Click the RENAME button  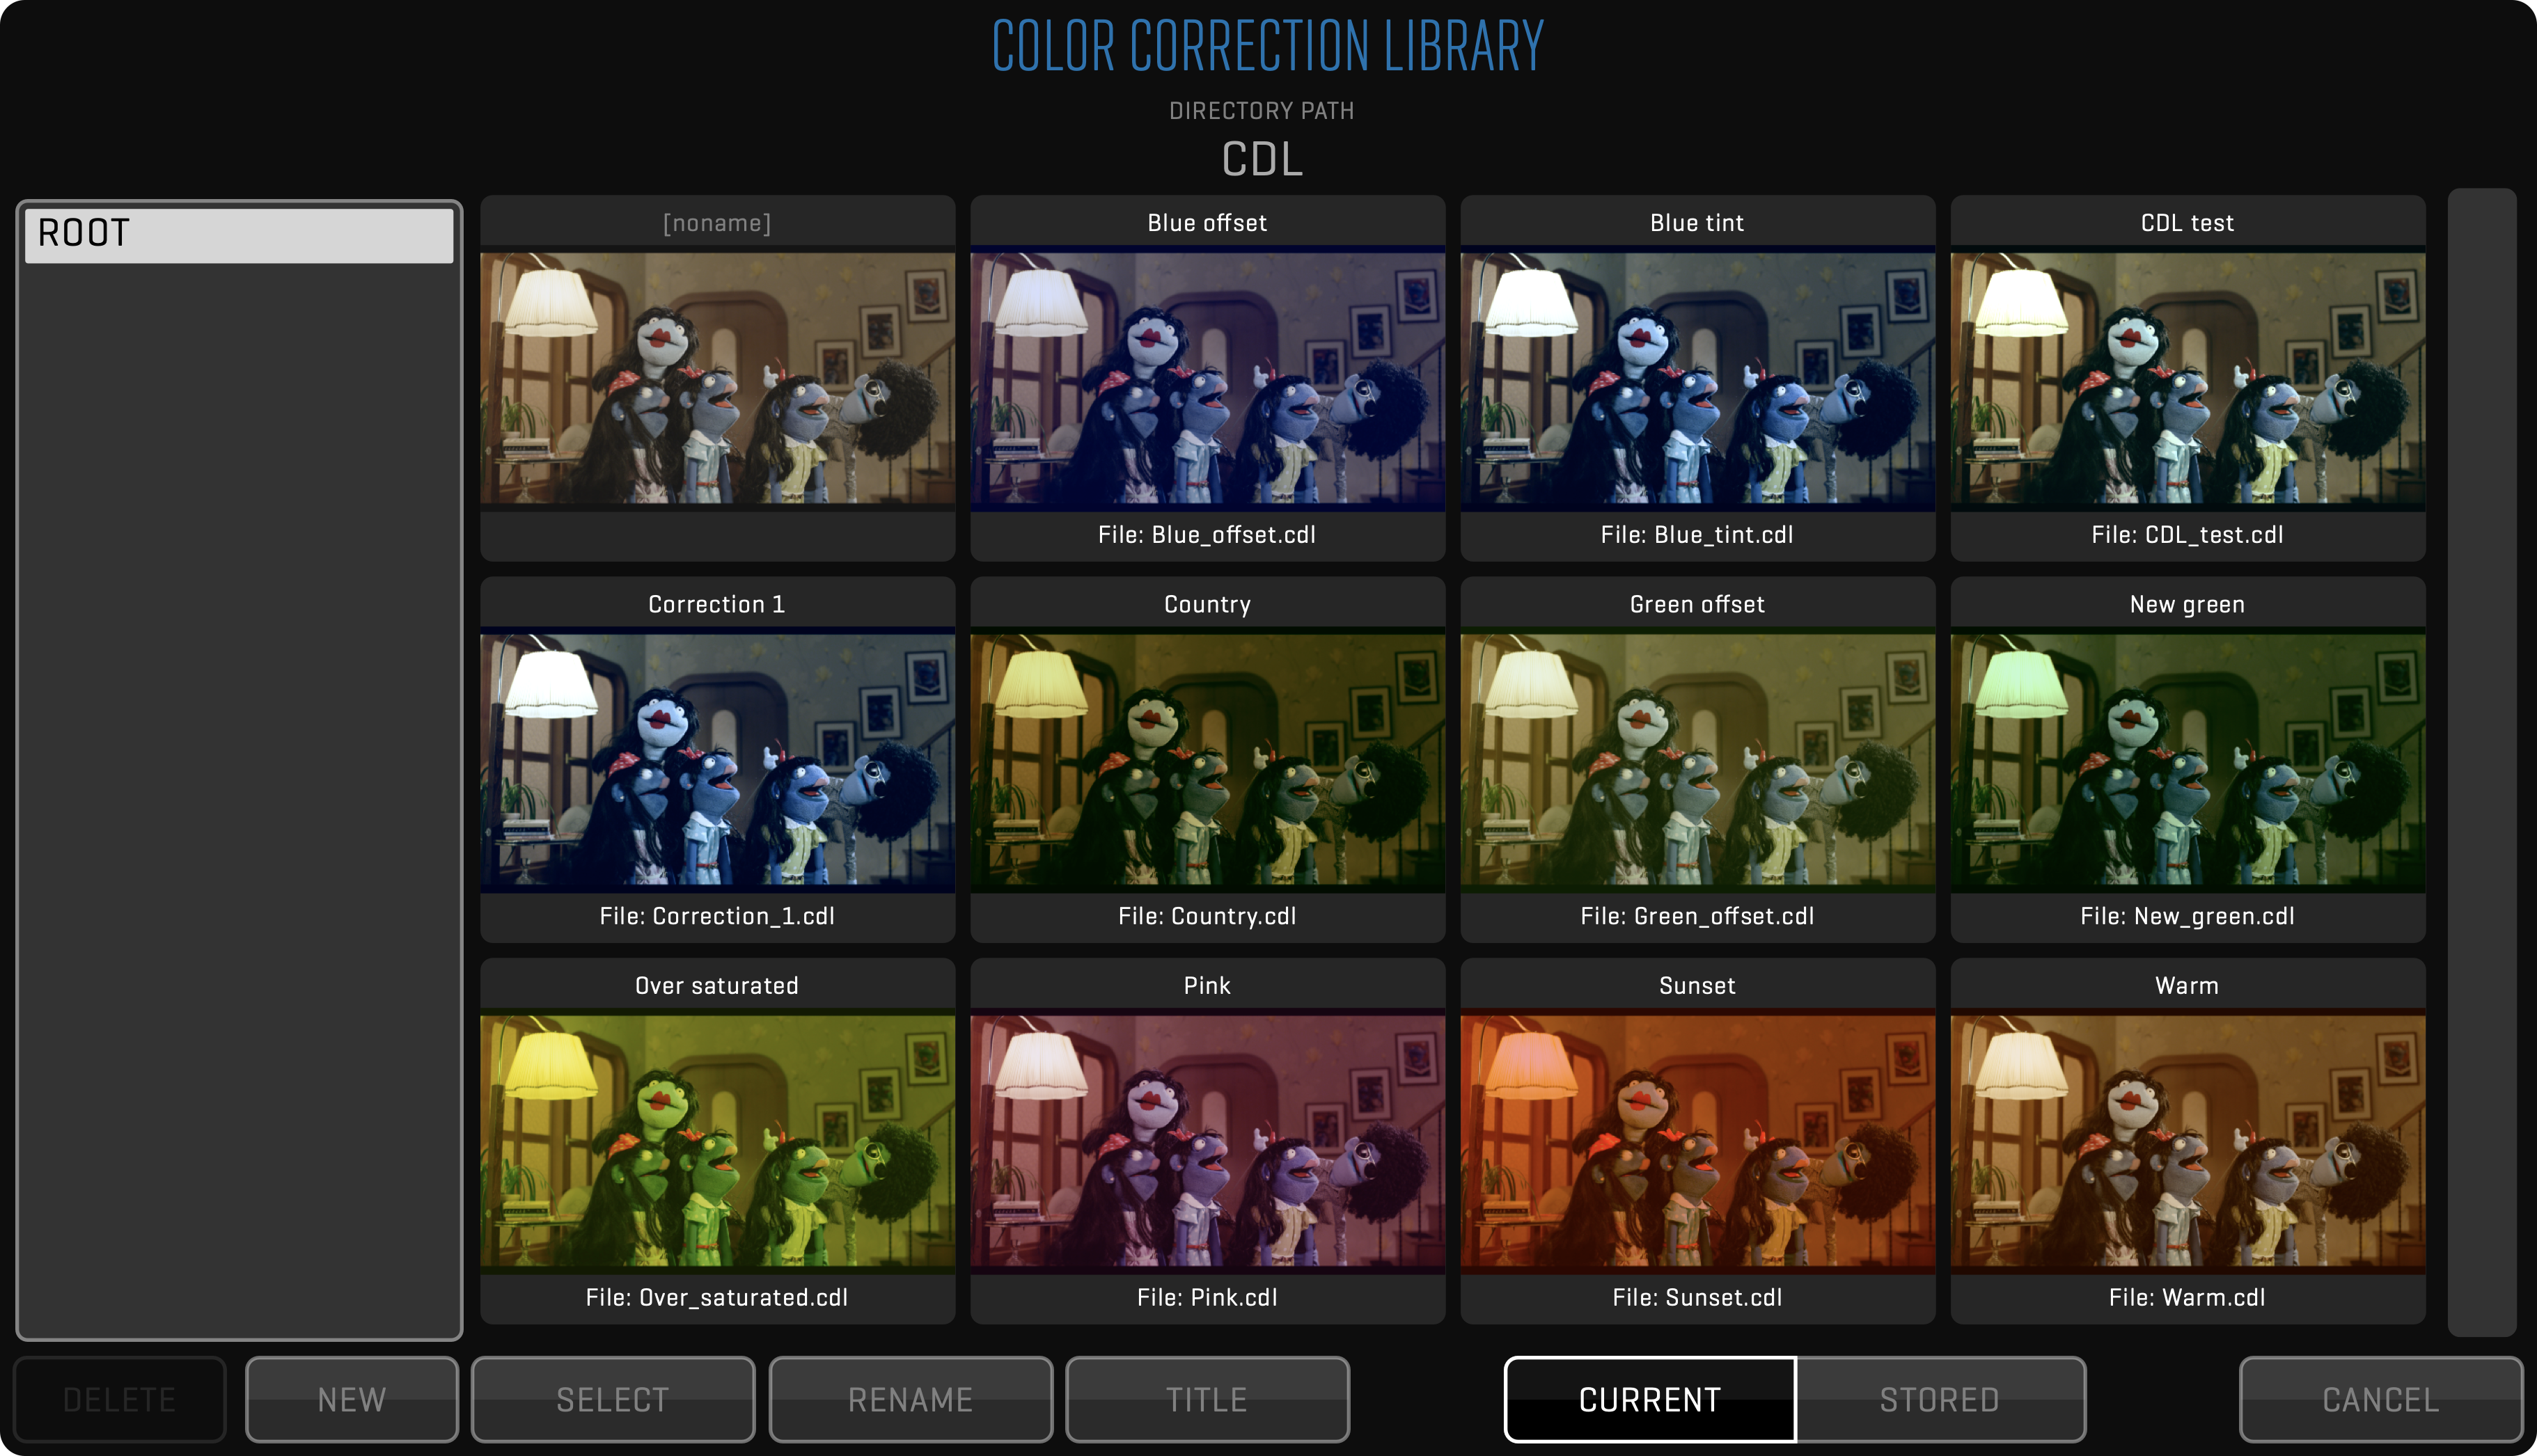pyautogui.click(x=910, y=1399)
